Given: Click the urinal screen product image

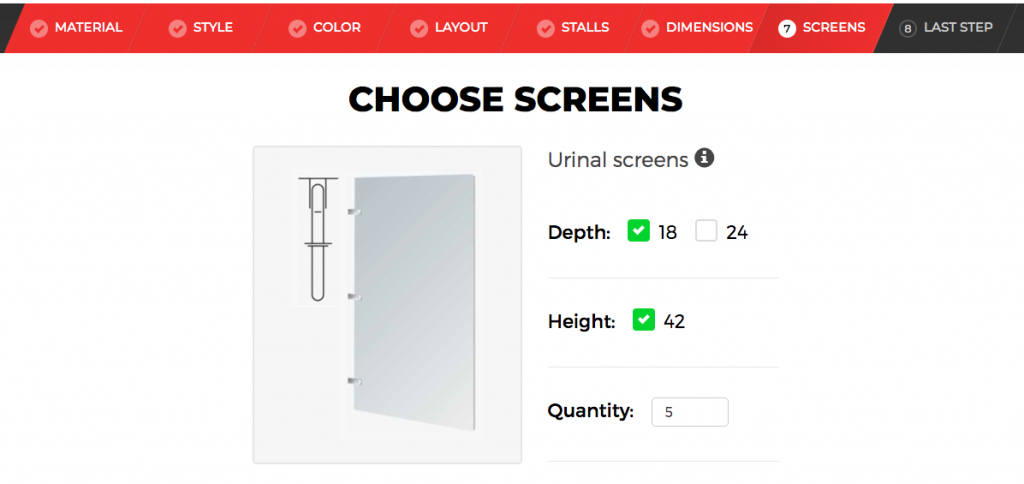Looking at the screenshot, I should 387,304.
